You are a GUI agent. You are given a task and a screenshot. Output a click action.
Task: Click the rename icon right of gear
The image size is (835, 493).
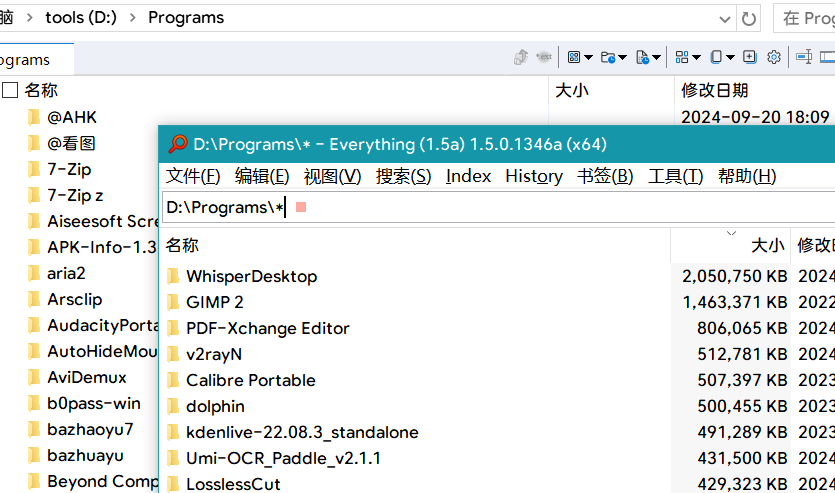(803, 57)
